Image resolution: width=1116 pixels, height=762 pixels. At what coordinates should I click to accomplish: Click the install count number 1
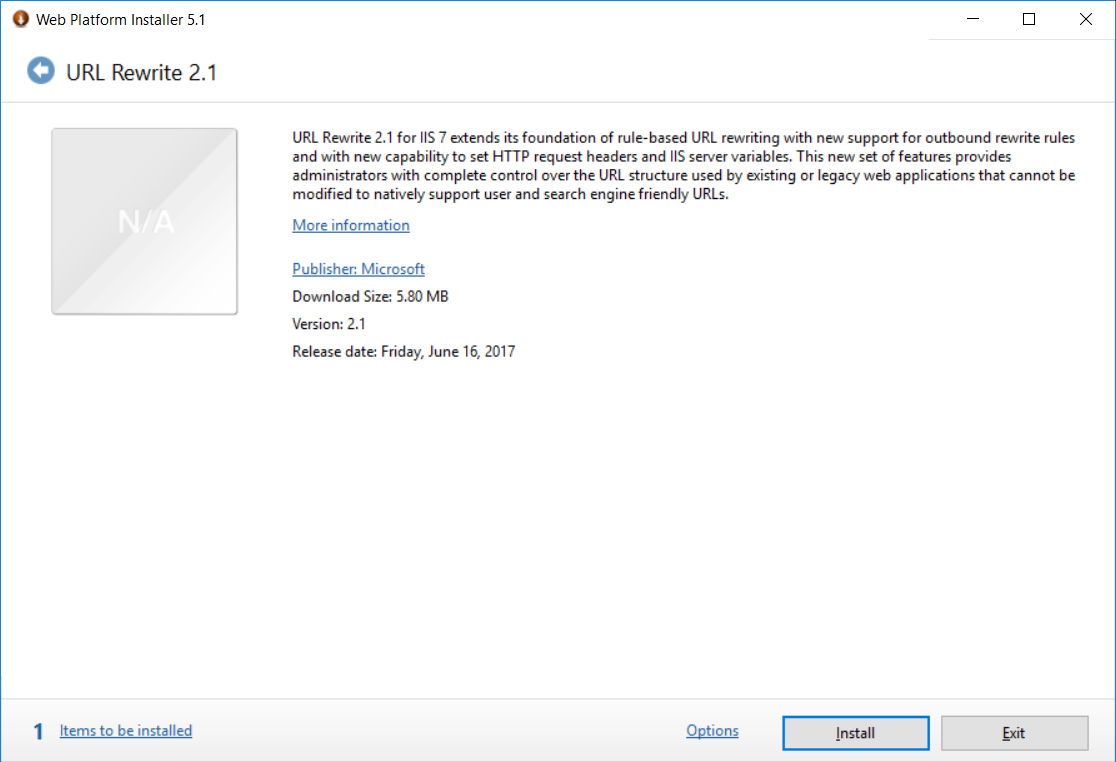(39, 732)
